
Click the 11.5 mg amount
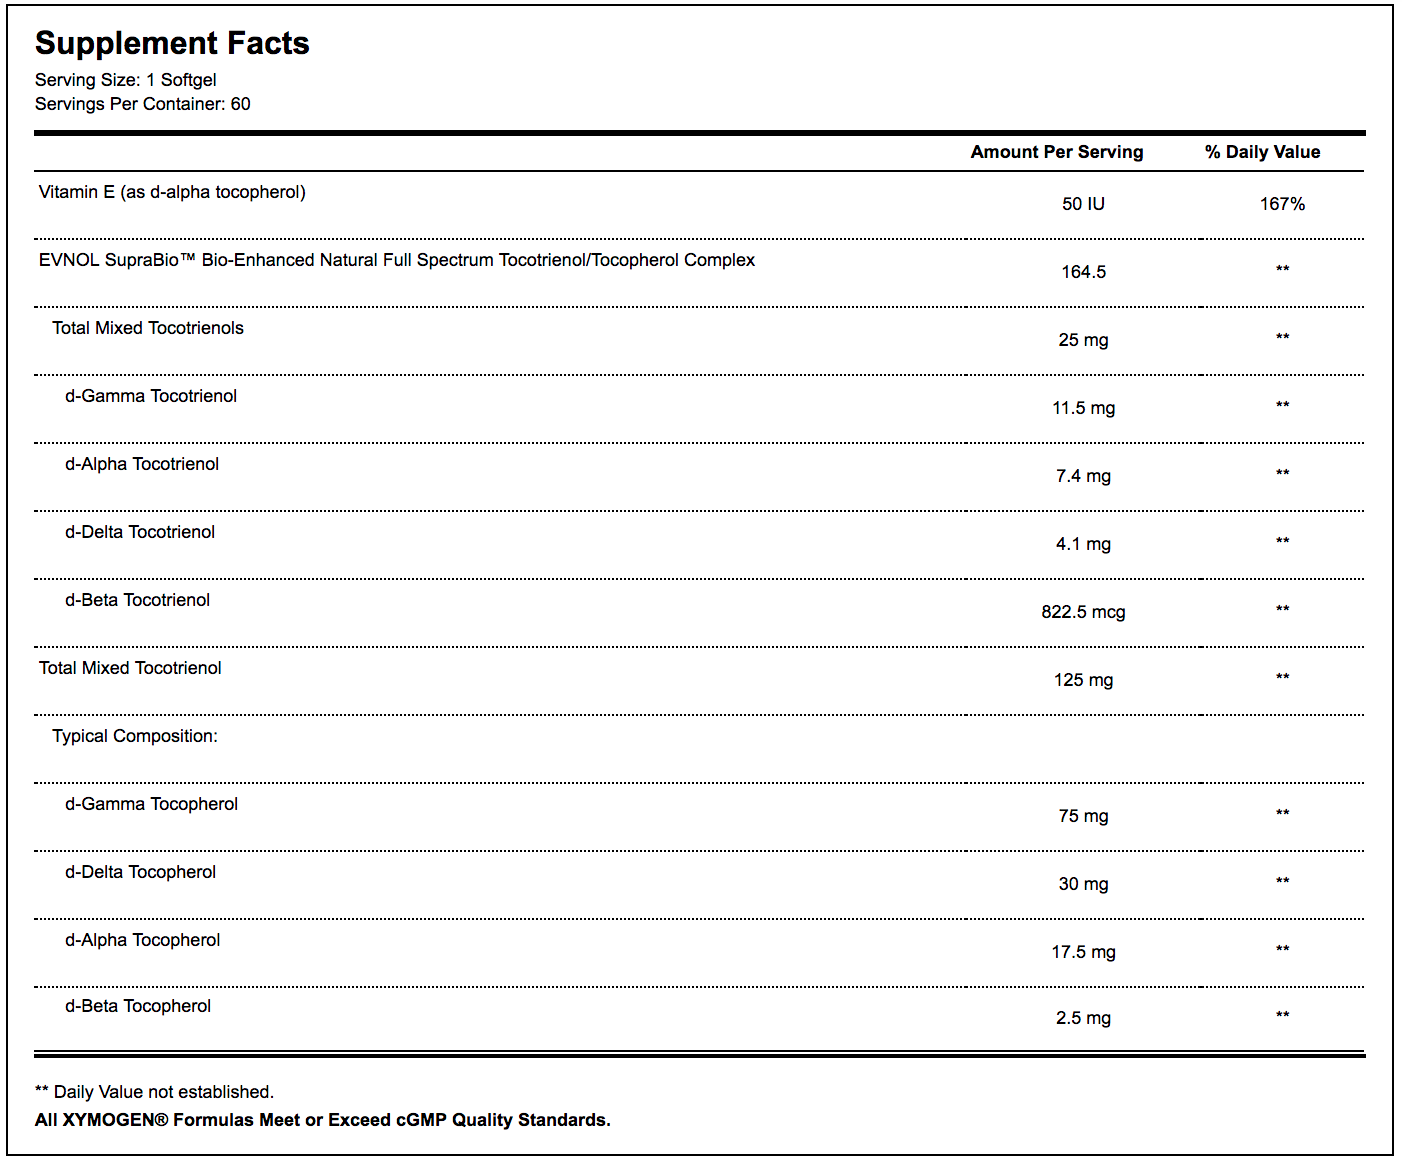[x=1083, y=408]
